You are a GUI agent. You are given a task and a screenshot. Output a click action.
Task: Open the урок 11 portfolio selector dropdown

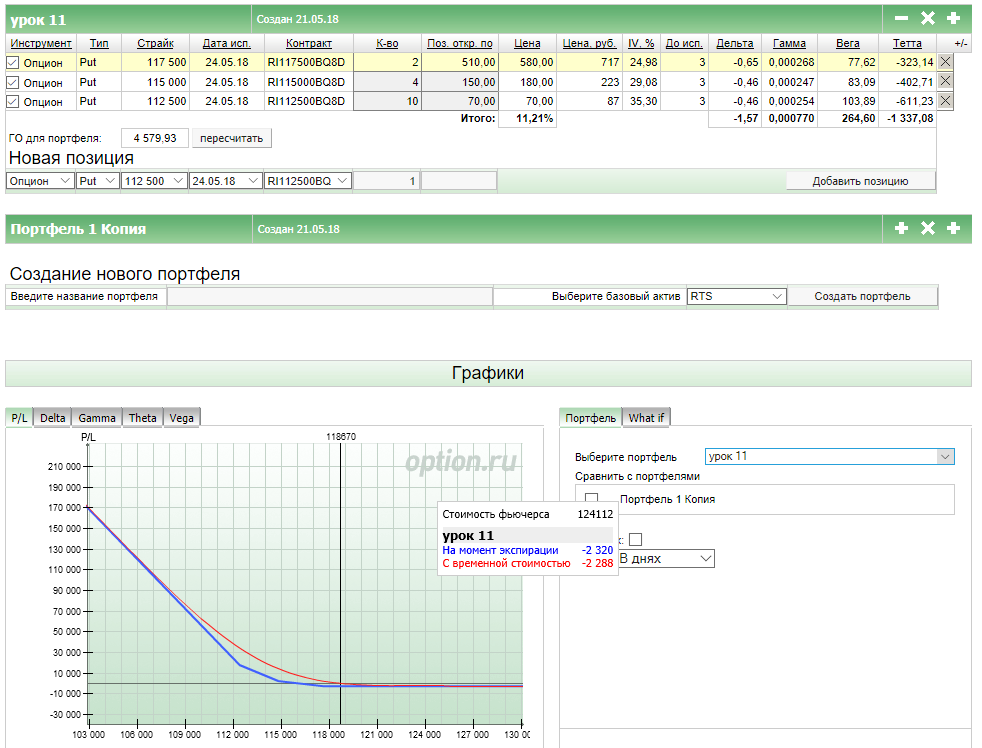coord(829,457)
